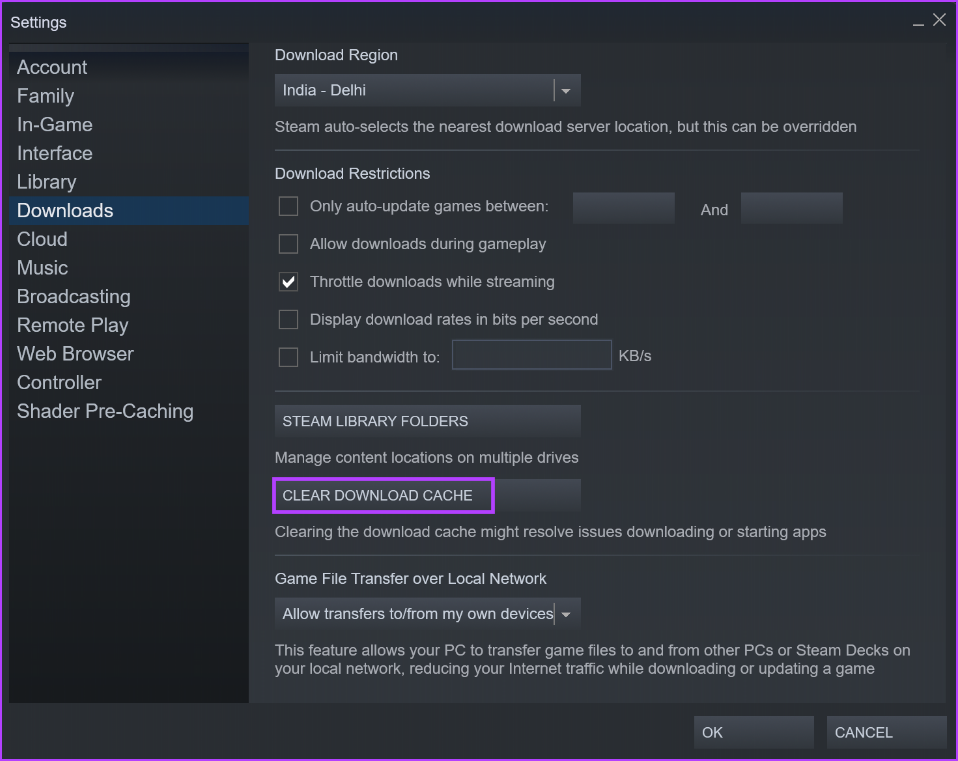Expand the Game File Transfer dropdown

[x=566, y=613]
